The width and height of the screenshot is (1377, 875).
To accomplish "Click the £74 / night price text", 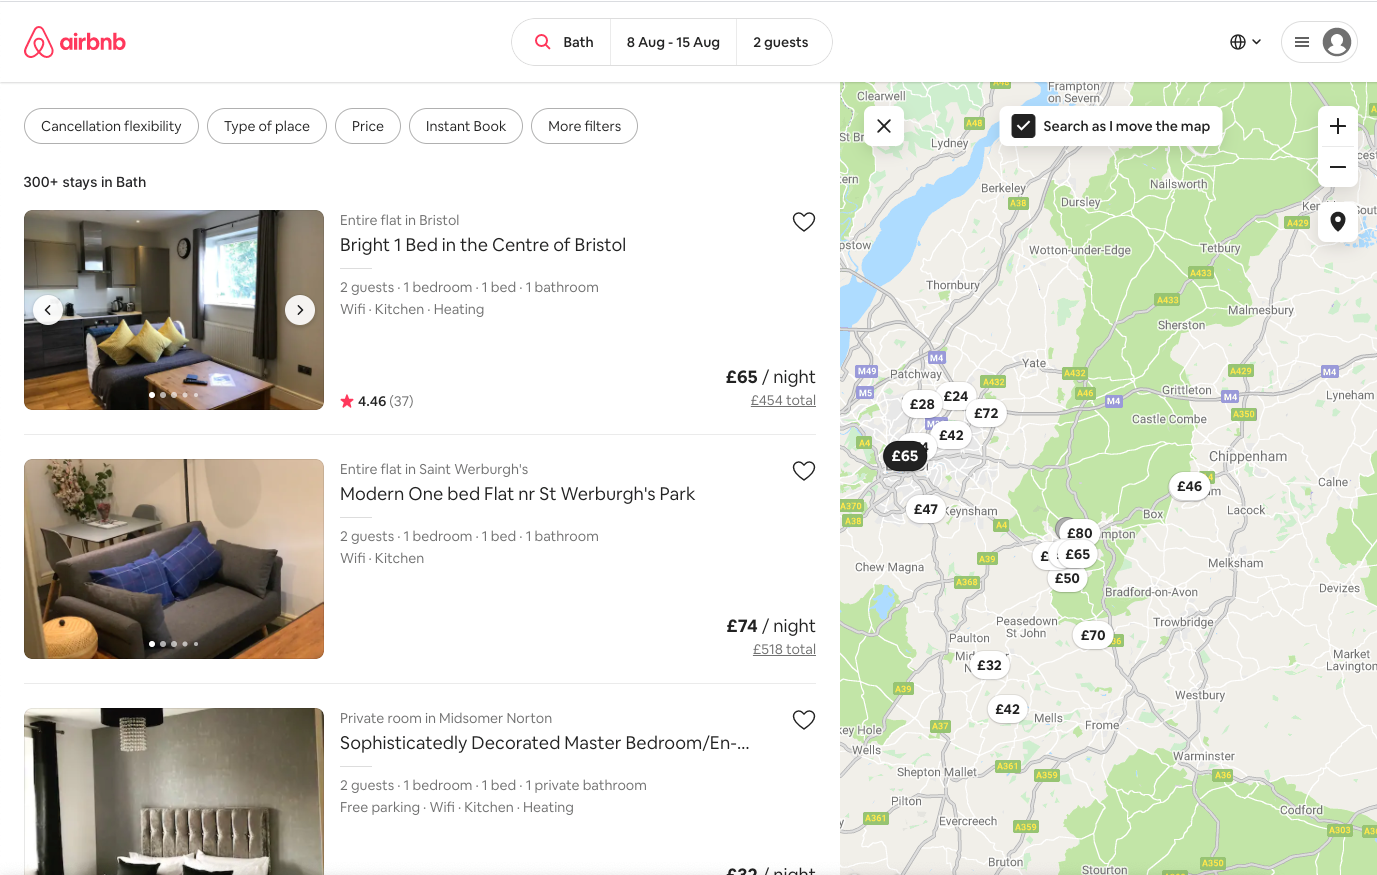I will click(771, 626).
